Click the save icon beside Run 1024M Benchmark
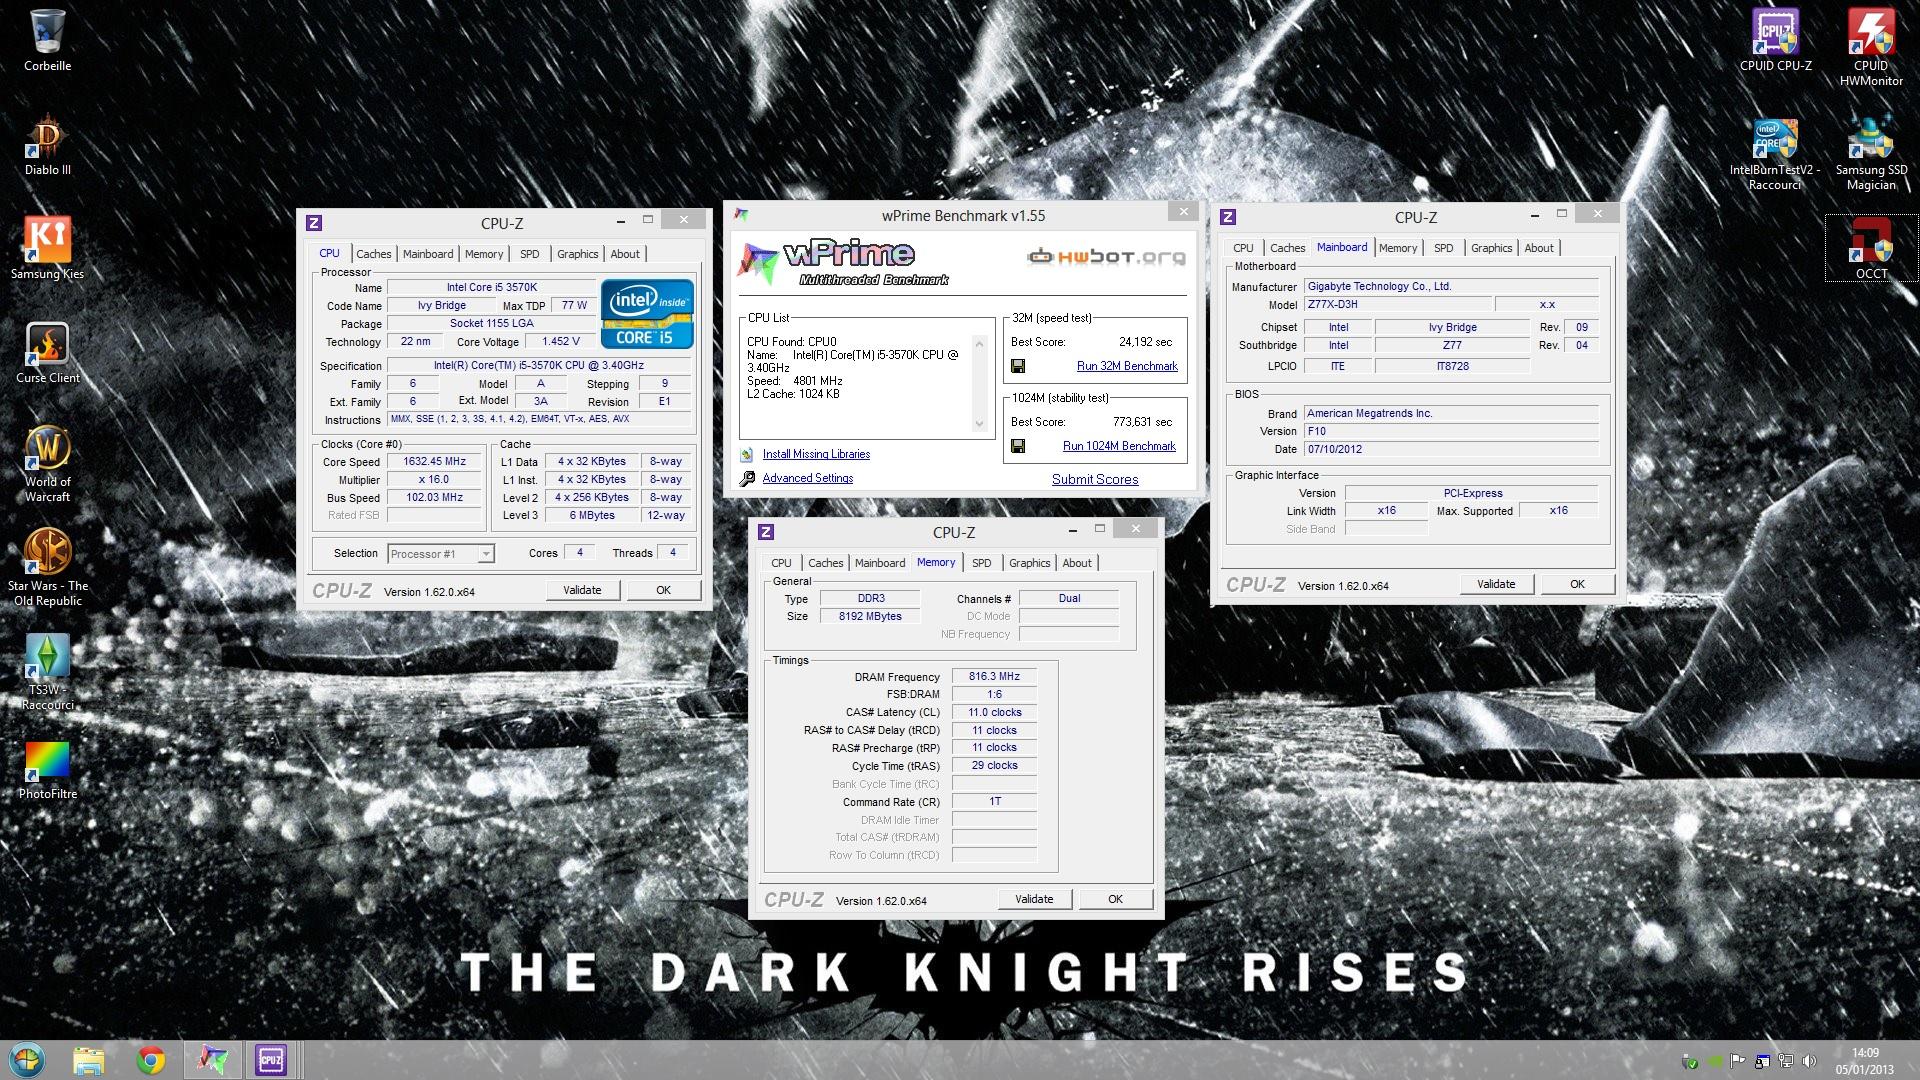The width and height of the screenshot is (1920, 1080). coord(1018,447)
